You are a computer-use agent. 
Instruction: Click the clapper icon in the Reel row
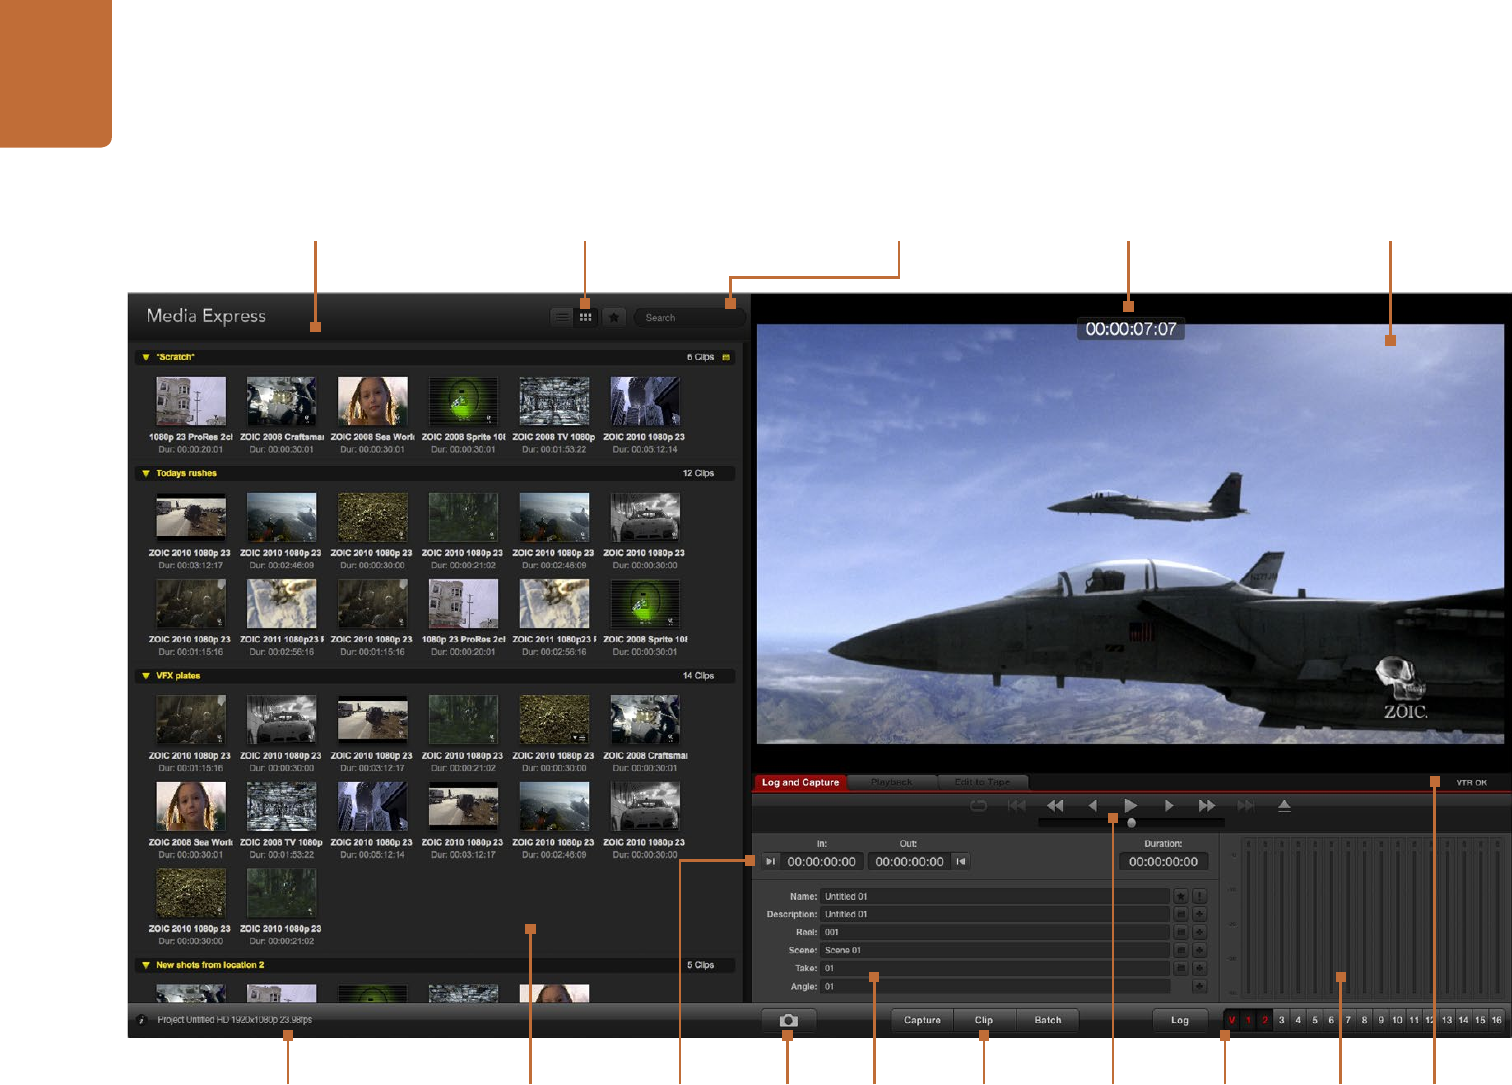[1181, 933]
